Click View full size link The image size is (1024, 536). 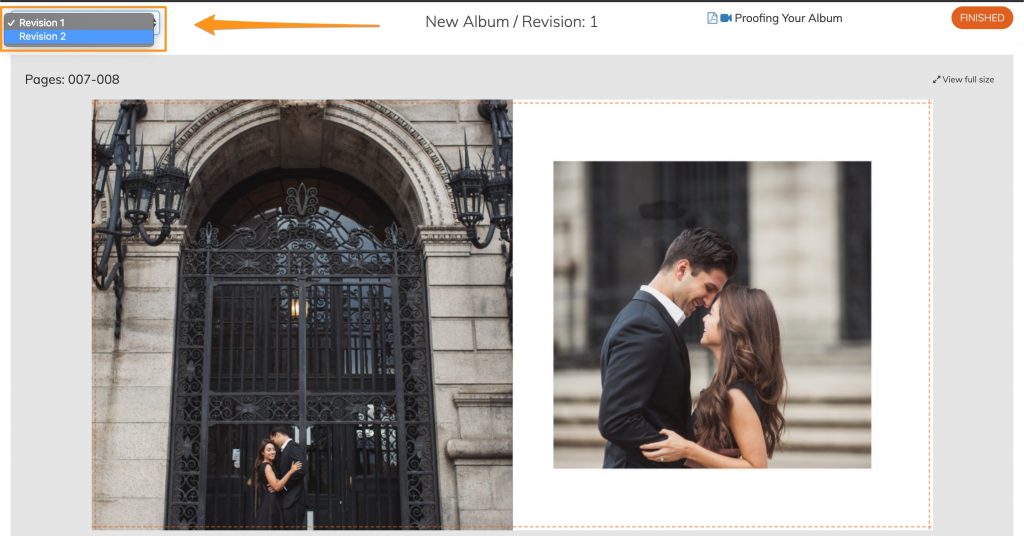coord(968,80)
